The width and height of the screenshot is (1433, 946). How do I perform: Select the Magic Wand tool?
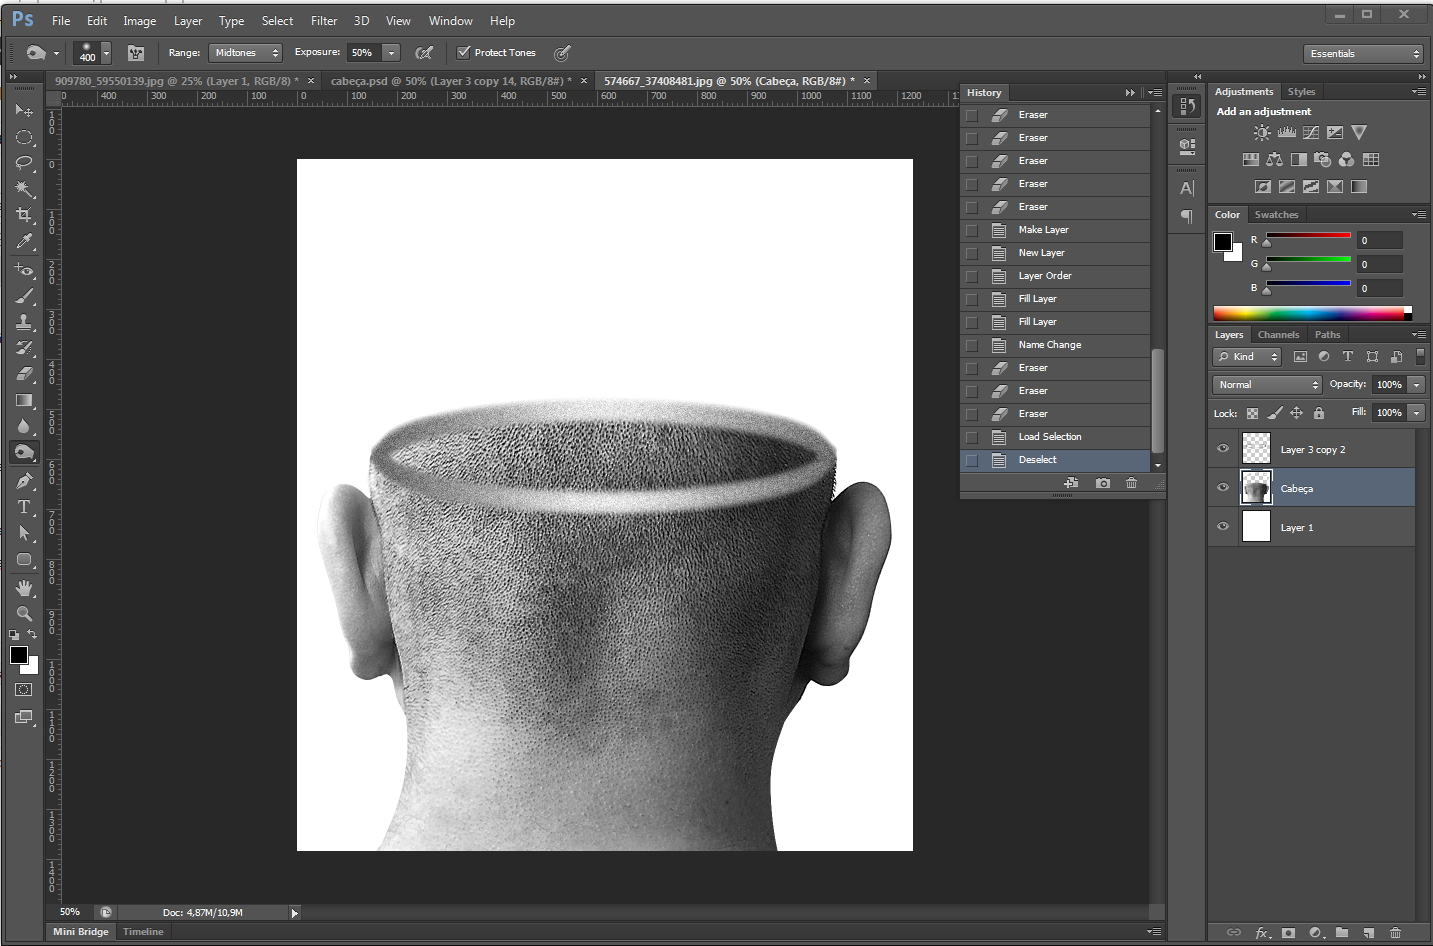(24, 189)
